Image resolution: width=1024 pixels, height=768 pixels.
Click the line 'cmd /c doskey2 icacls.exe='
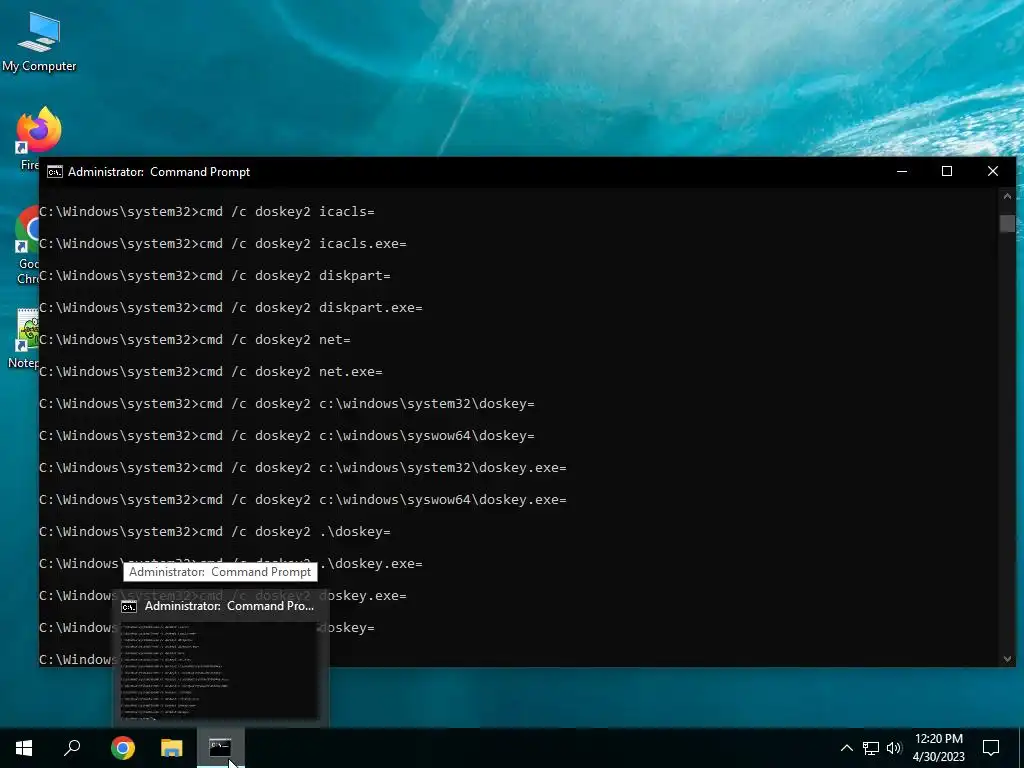[303, 244]
